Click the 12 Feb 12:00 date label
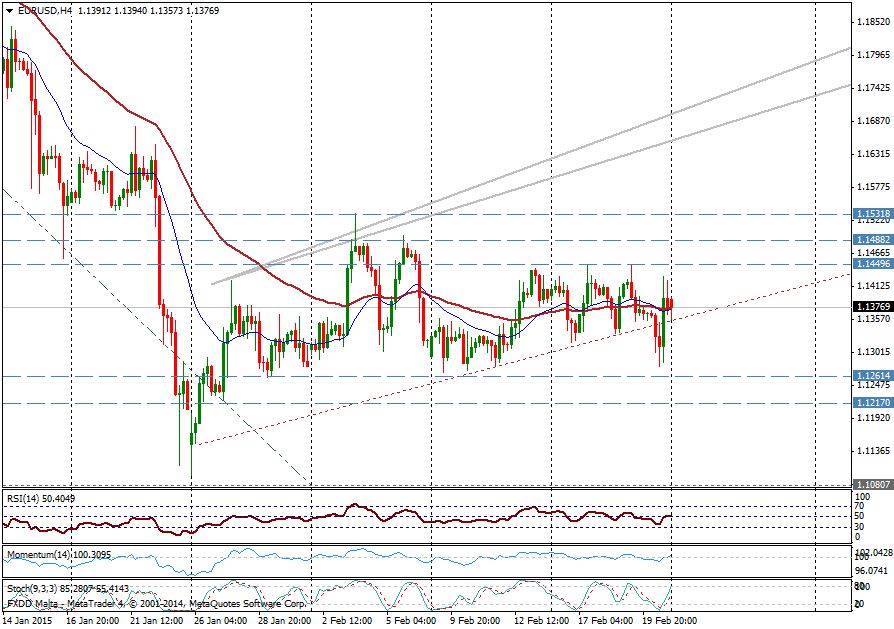 (542, 620)
